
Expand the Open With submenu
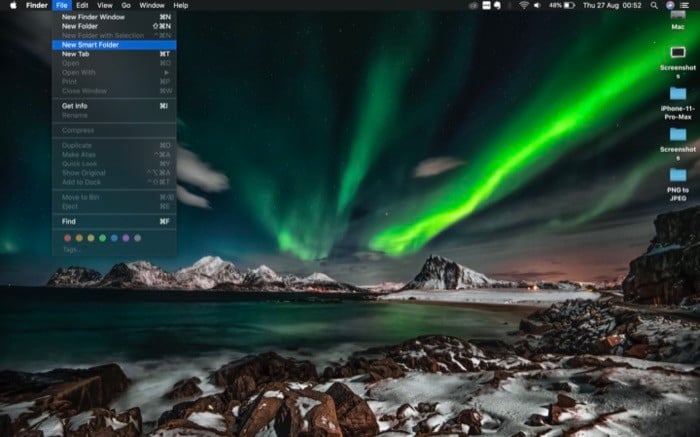tap(114, 72)
